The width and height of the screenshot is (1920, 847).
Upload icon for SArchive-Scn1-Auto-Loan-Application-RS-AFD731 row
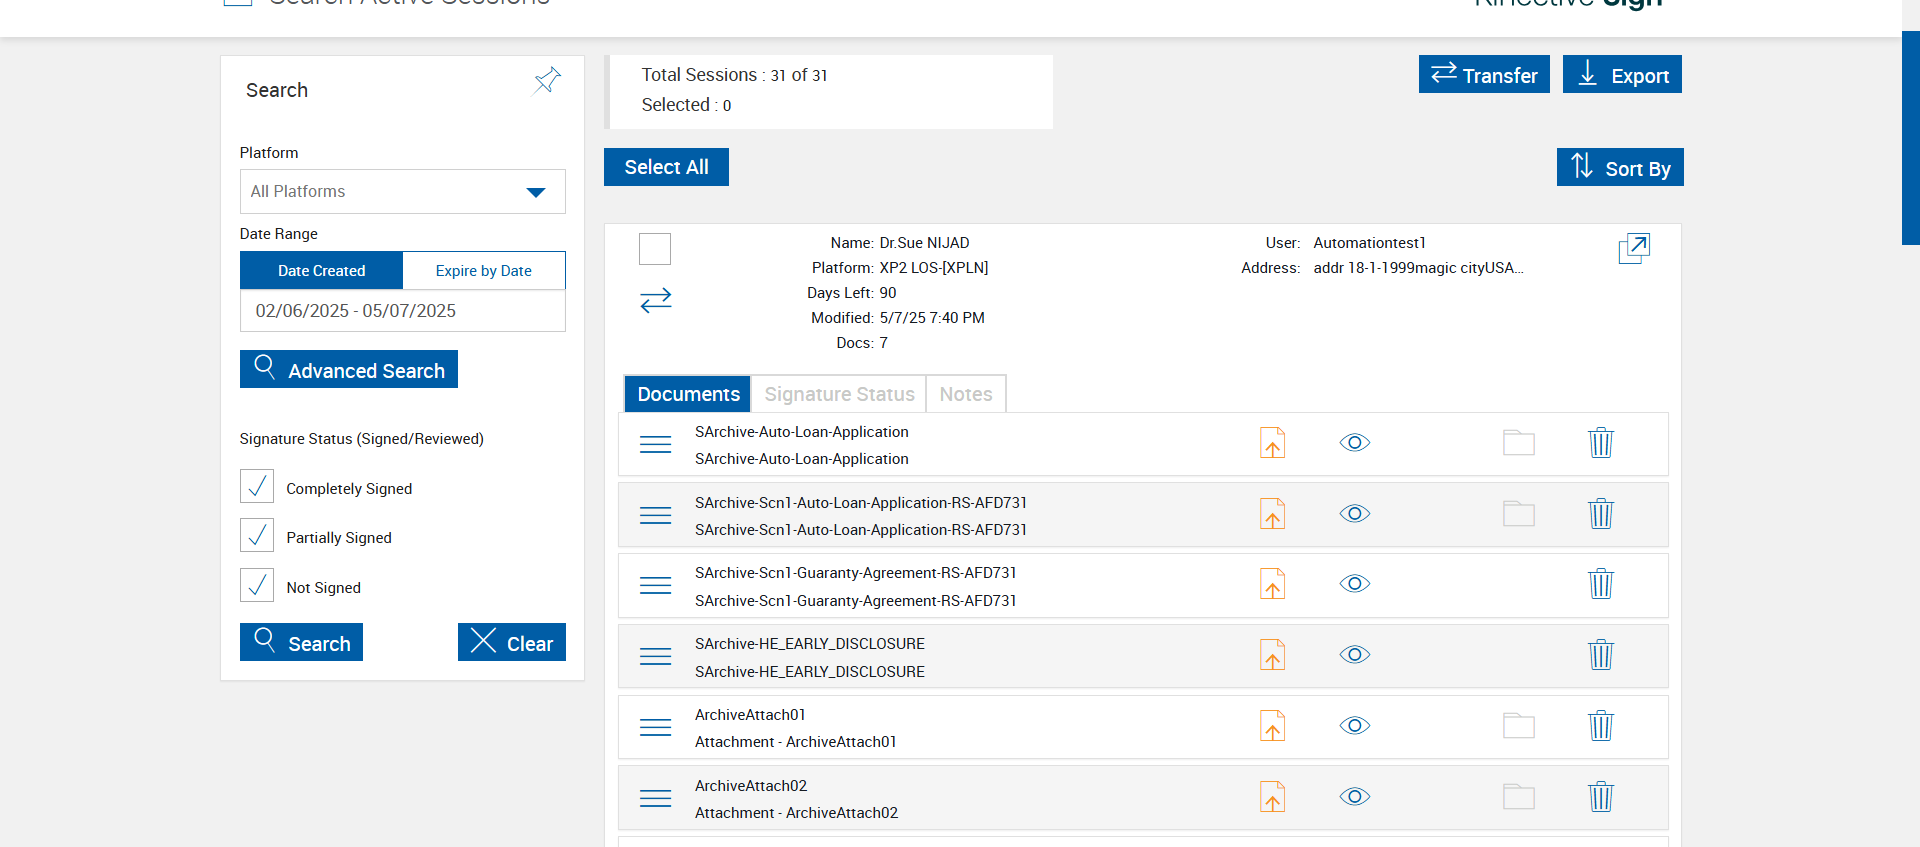click(1272, 514)
